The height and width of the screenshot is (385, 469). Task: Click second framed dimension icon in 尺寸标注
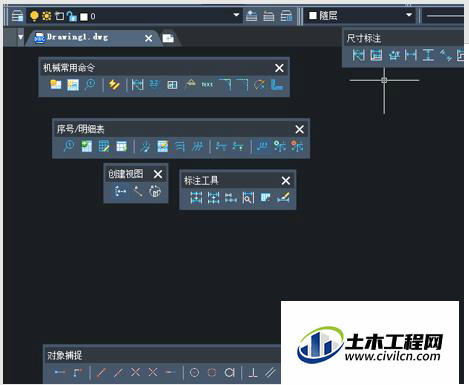click(x=376, y=55)
